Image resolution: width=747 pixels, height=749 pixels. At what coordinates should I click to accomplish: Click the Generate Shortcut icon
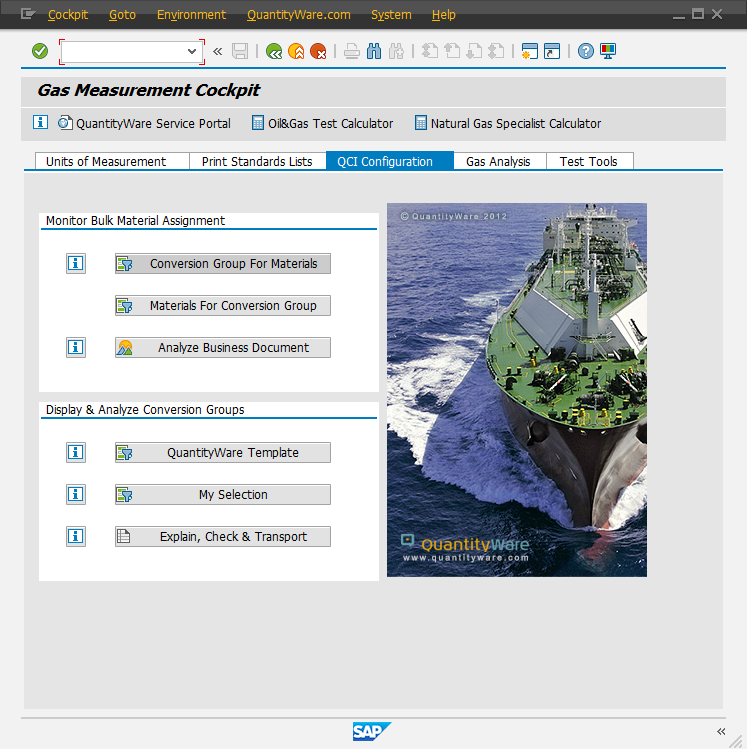[x=552, y=51]
